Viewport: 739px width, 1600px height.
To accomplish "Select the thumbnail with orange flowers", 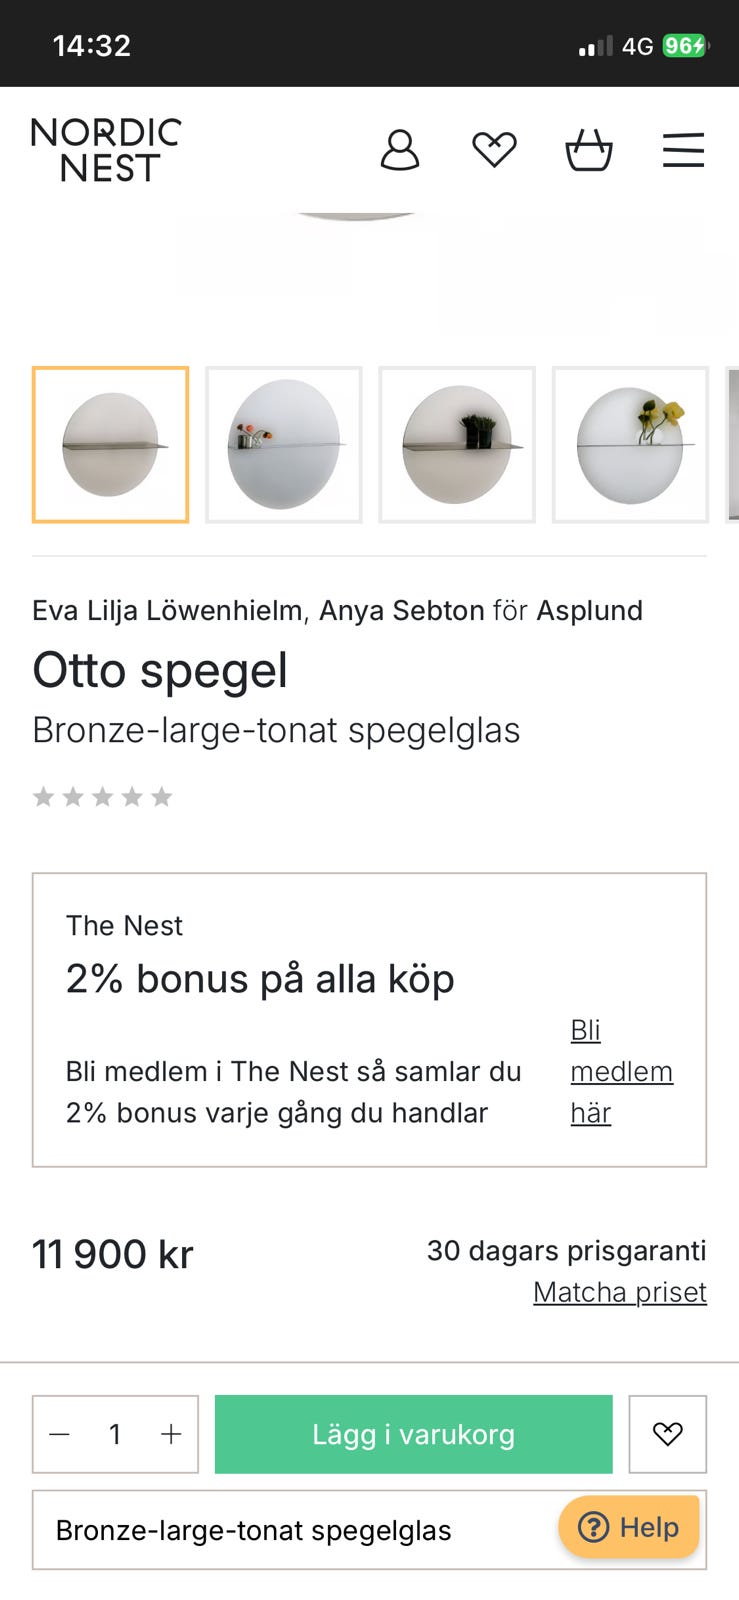I will coord(284,445).
